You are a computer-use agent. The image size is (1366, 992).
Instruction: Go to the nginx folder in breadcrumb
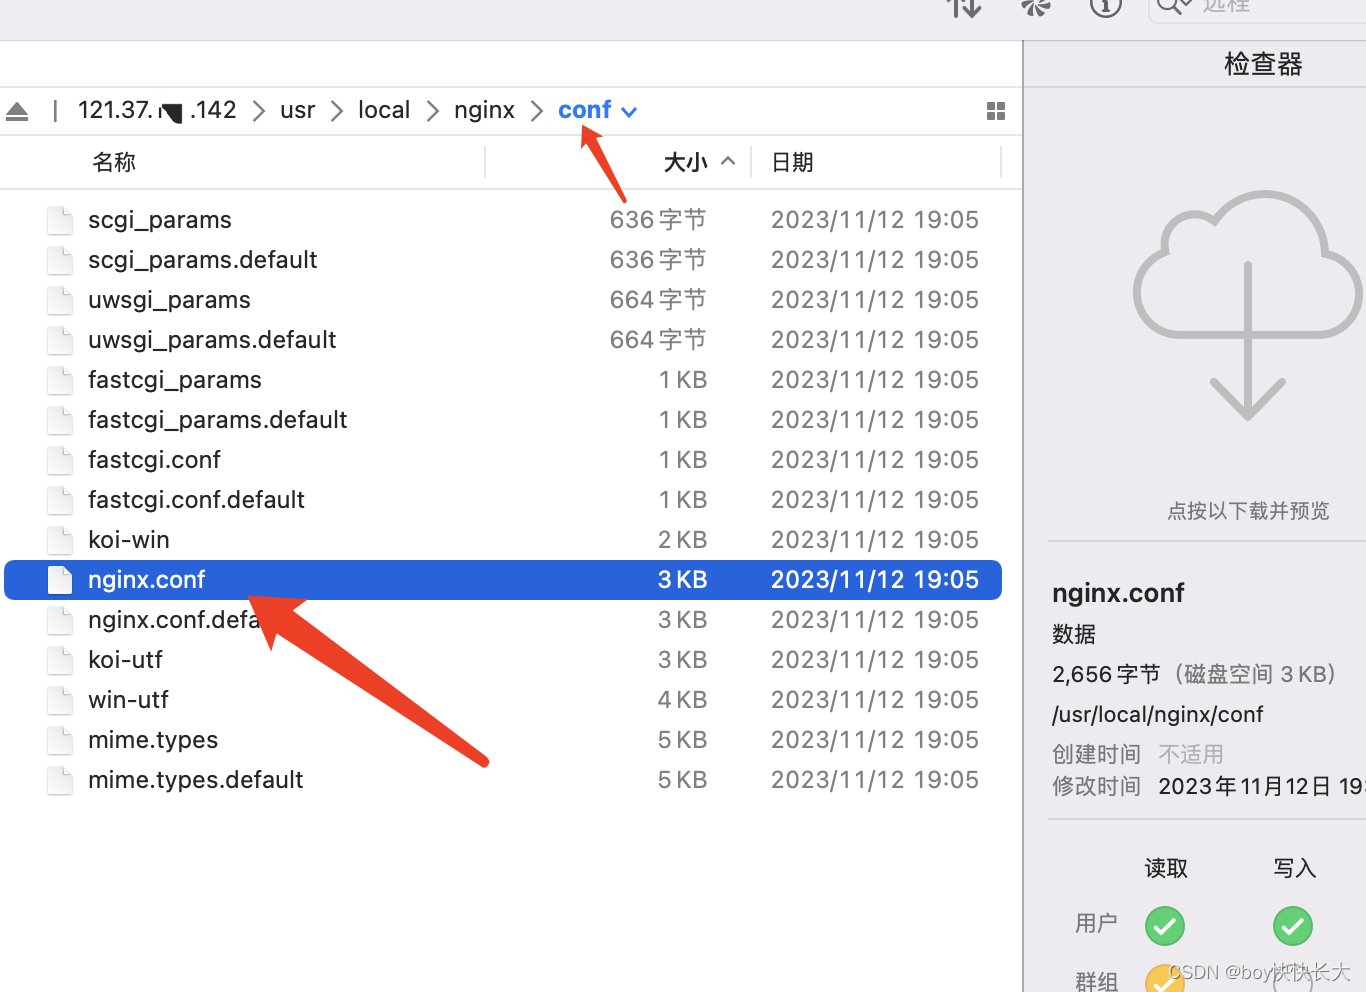point(484,110)
